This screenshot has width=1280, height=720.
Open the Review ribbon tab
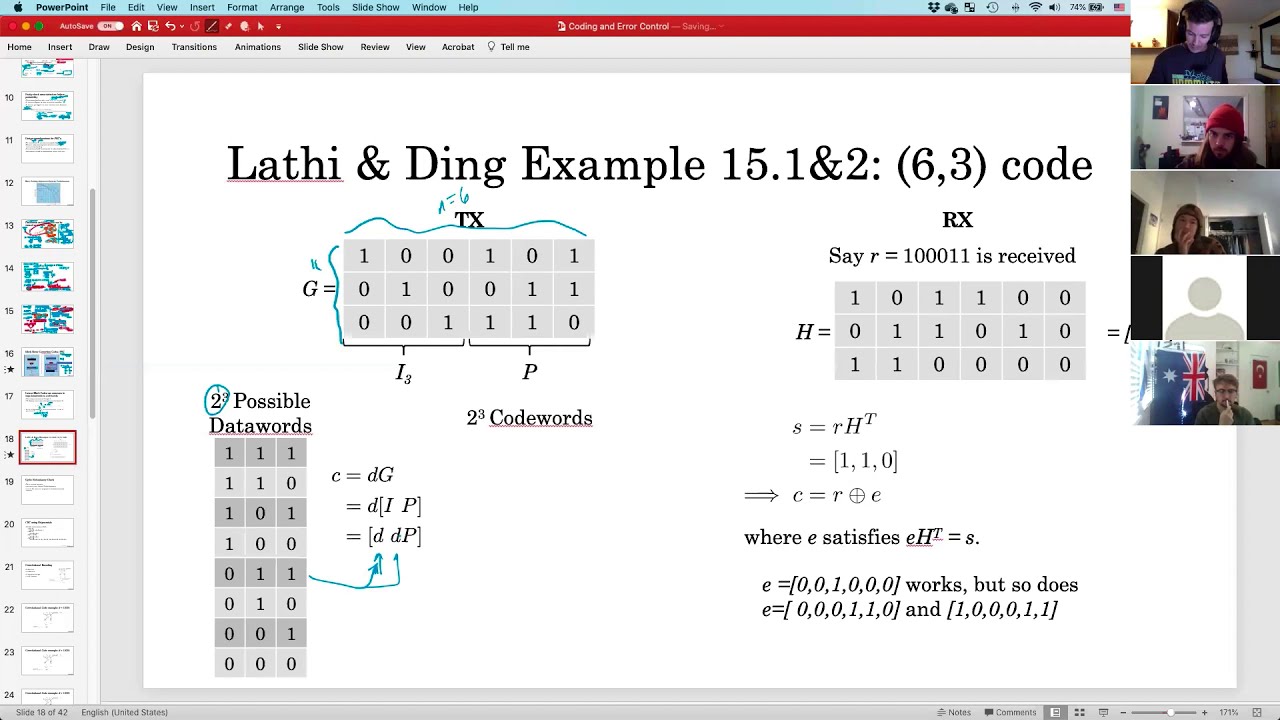pyautogui.click(x=375, y=47)
